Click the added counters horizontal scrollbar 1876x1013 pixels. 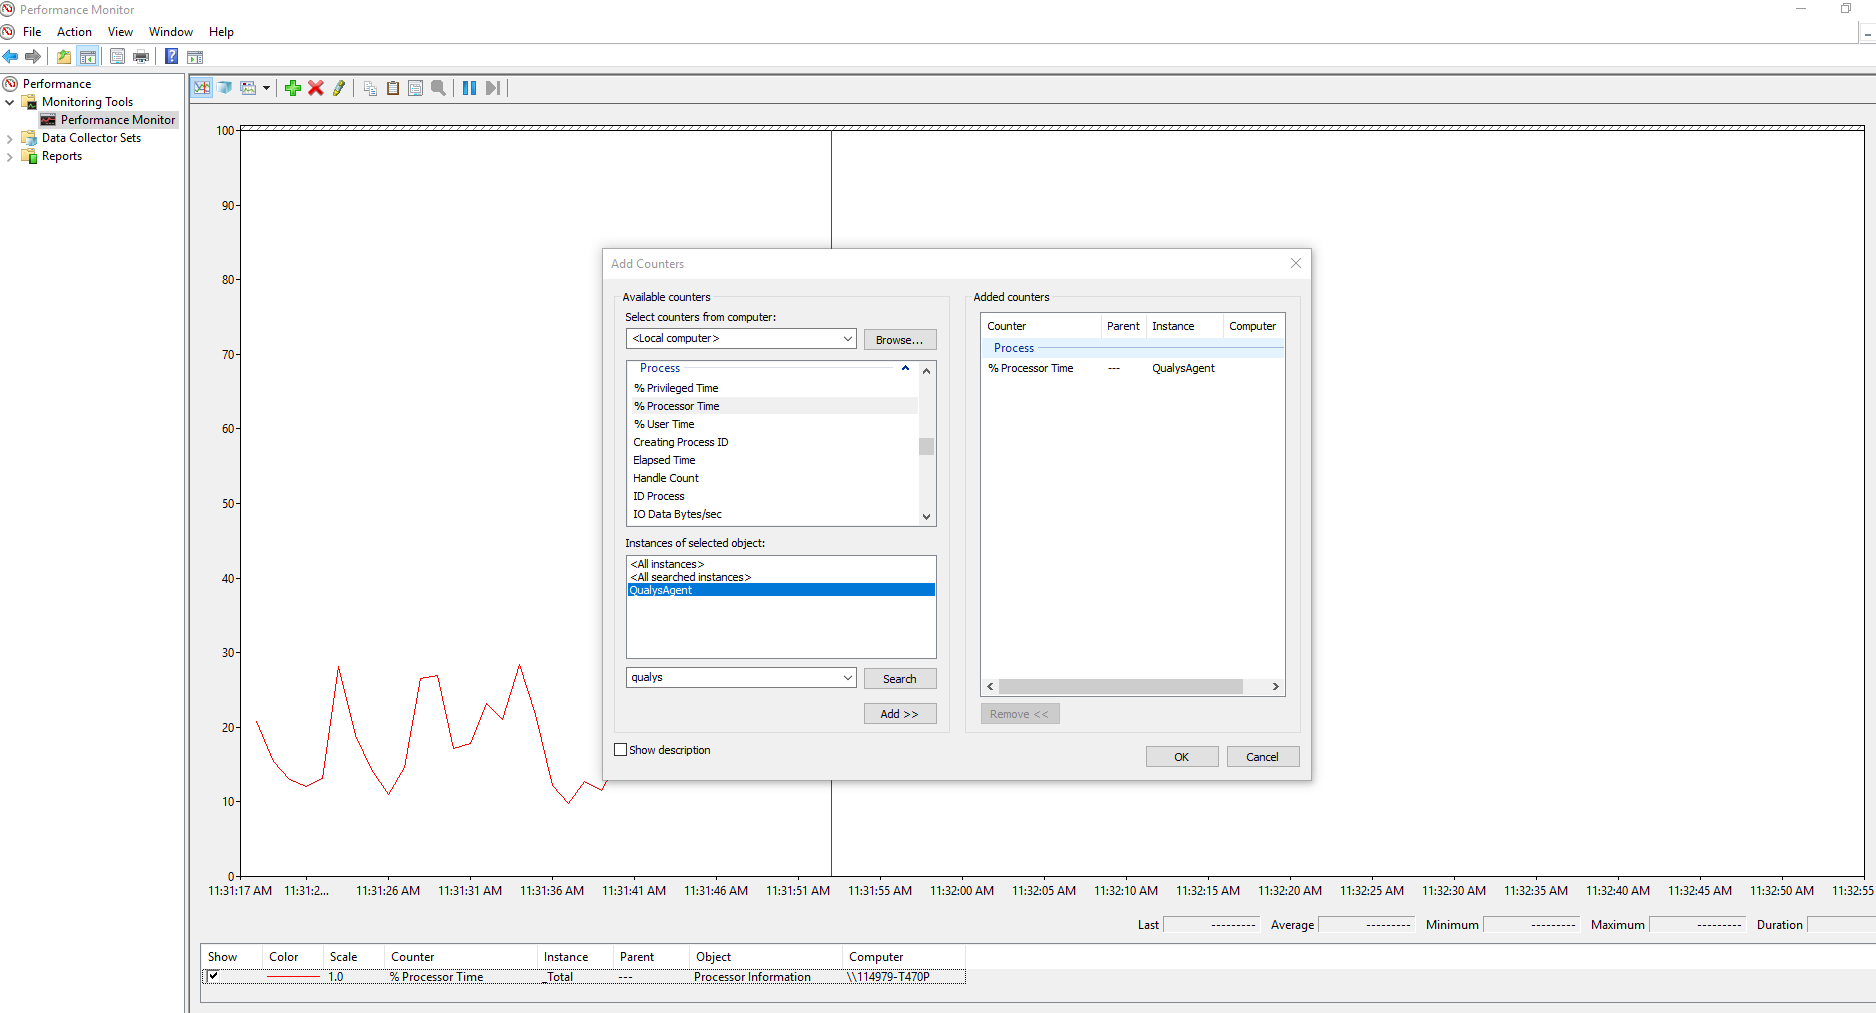click(x=1120, y=687)
